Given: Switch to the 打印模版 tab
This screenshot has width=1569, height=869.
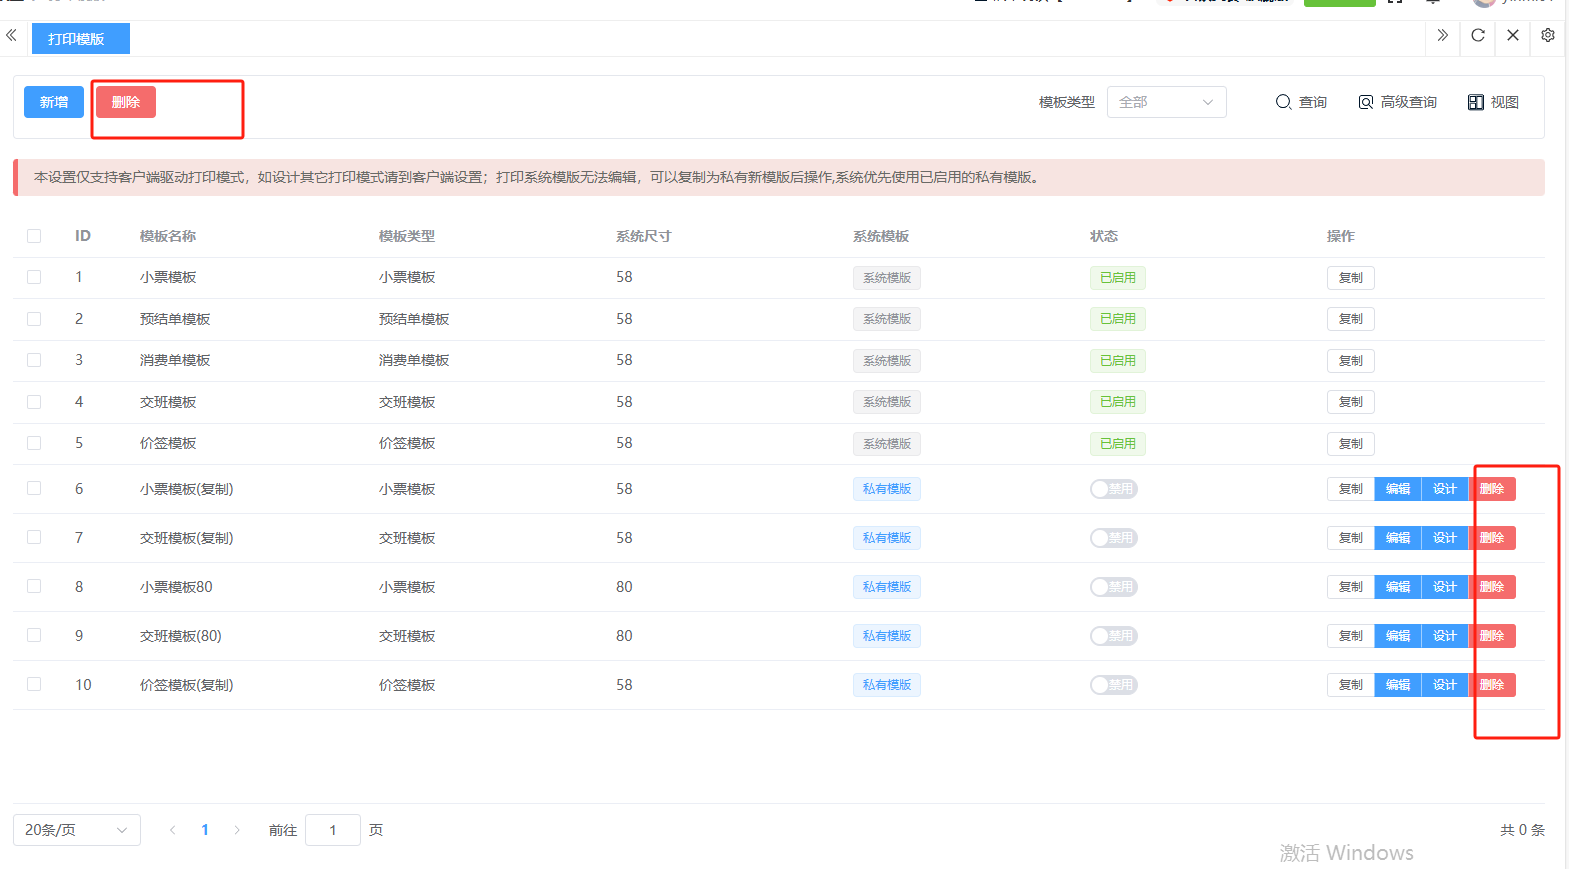Looking at the screenshot, I should tap(80, 39).
